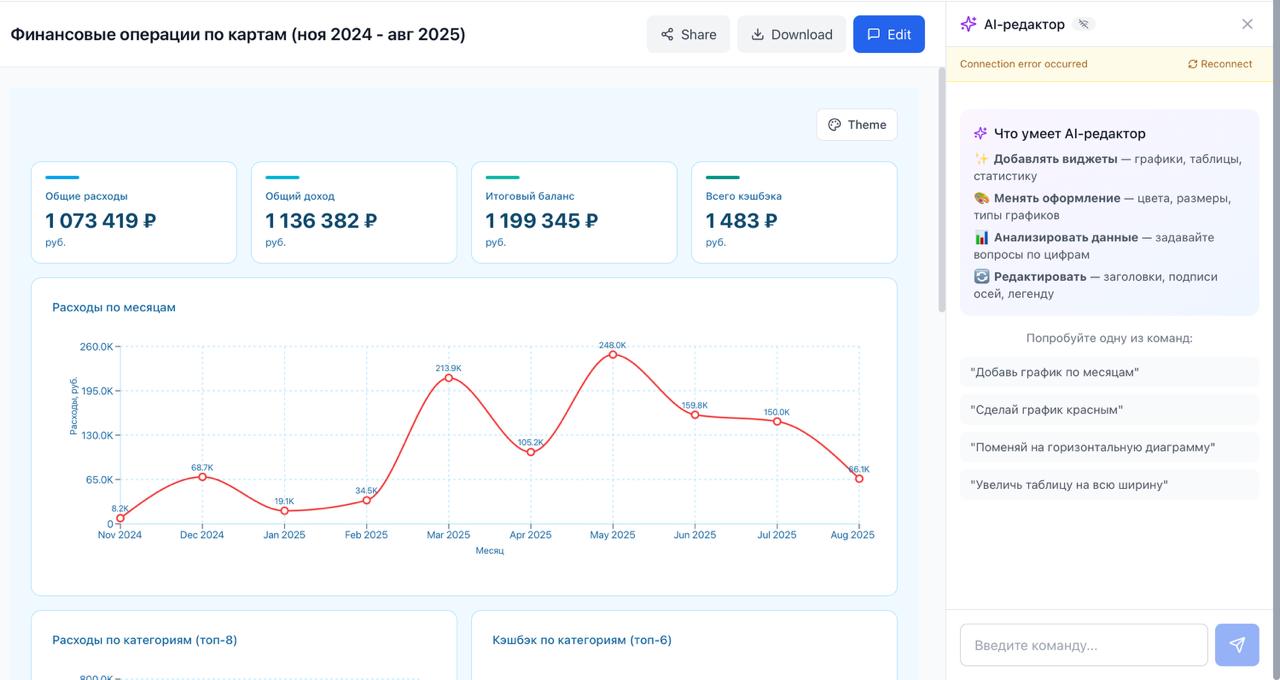
Task: Click the disconnected badge next to AI-редактор title
Action: coord(1081,23)
